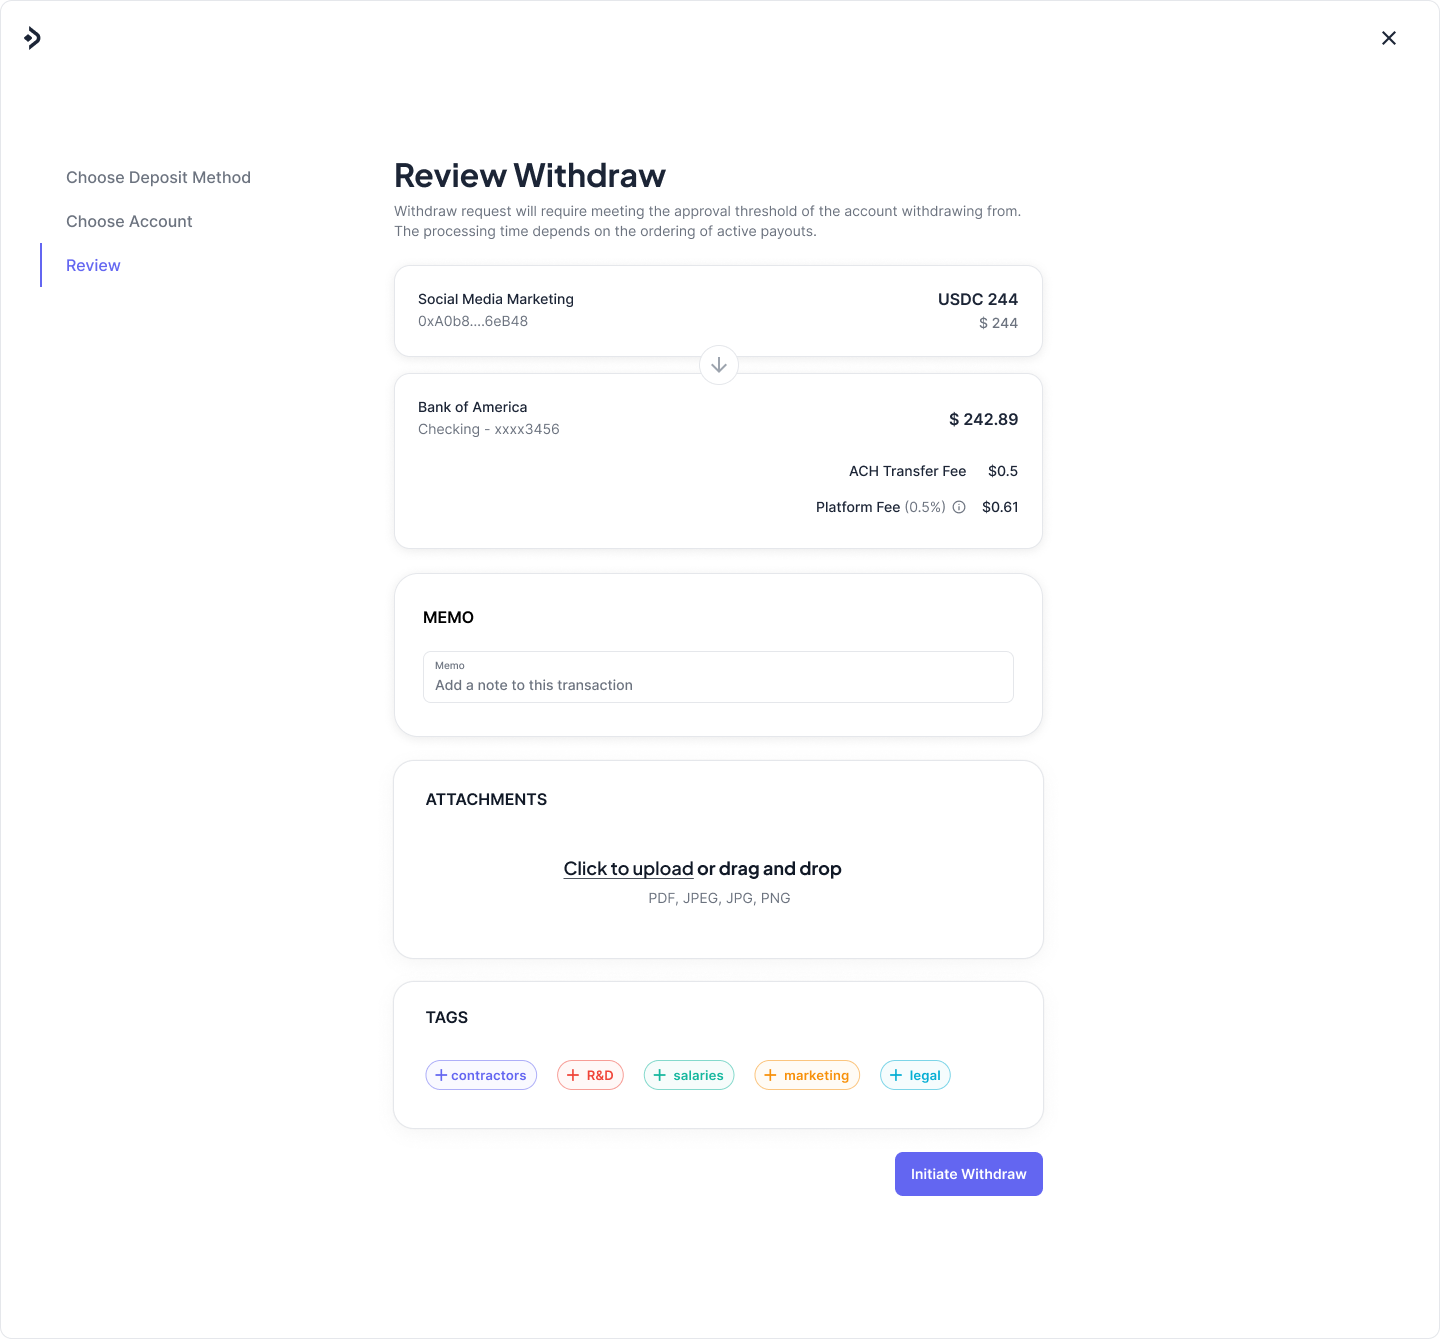The image size is (1440, 1339).
Task: Click the Memo text field
Action: [x=718, y=677]
